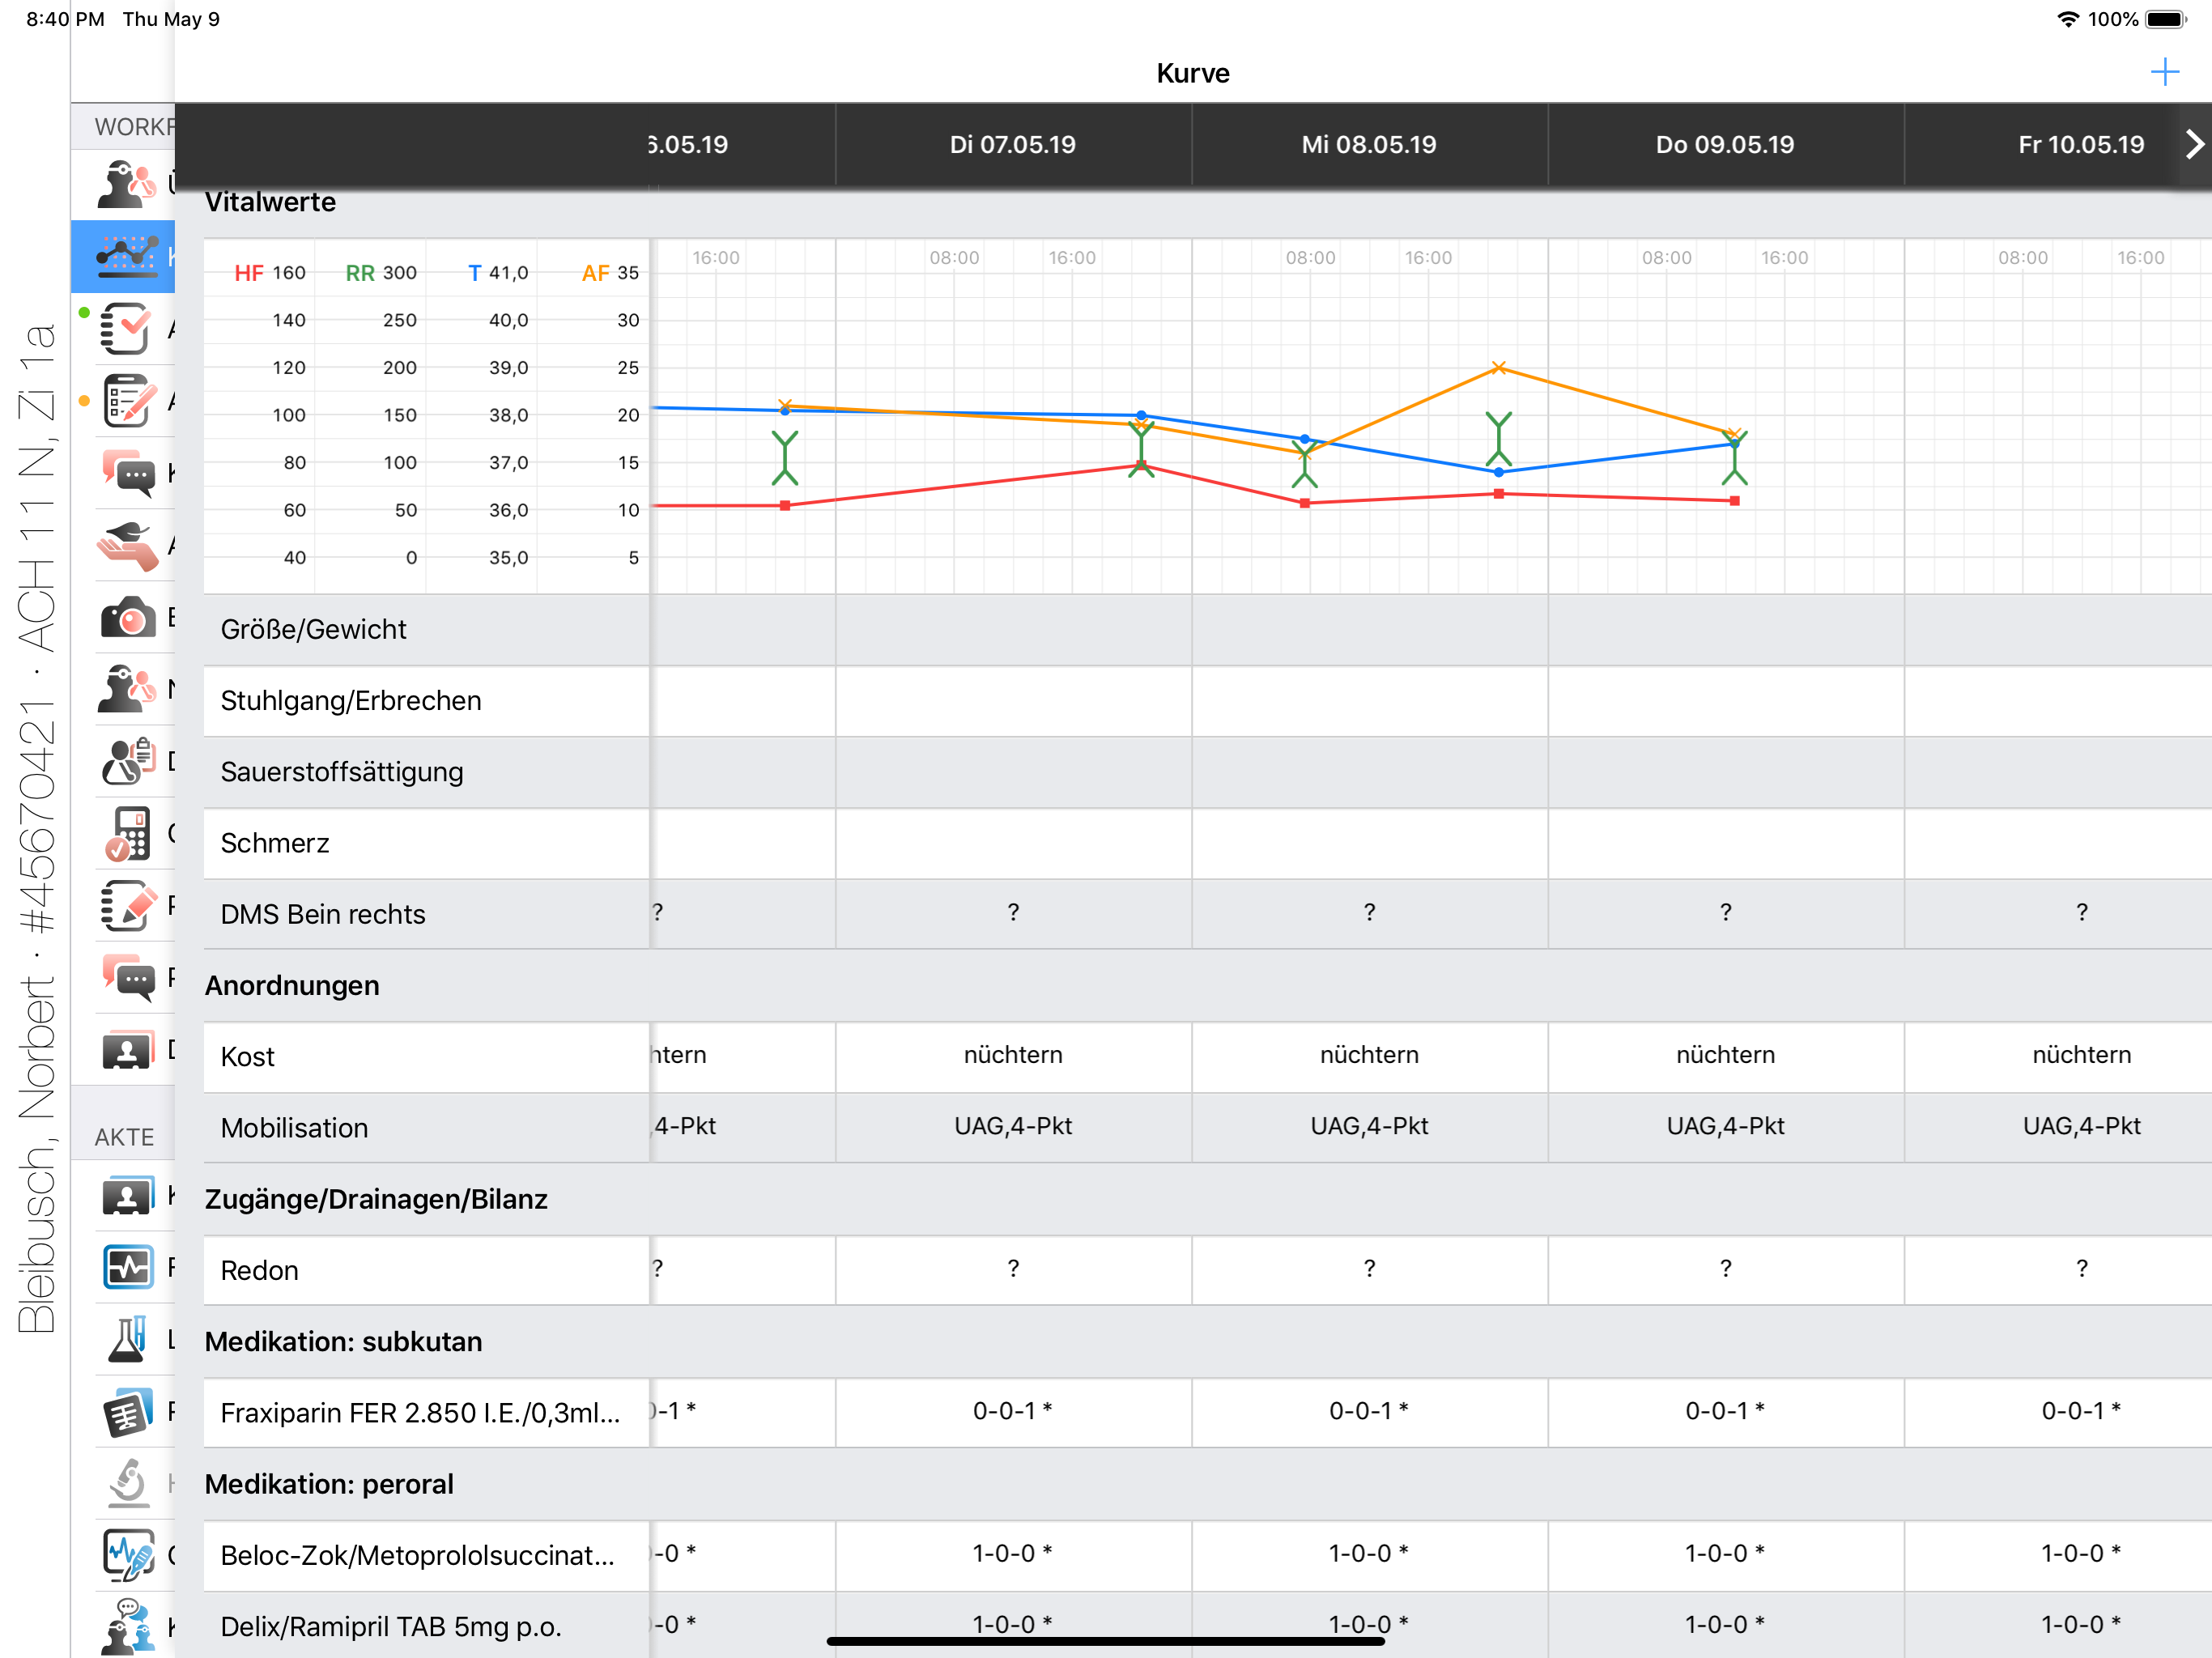Tap the nüchtern Kost cell for Mi 08.05.19
Viewport: 2212px width, 1658px height.
coord(1368,1055)
